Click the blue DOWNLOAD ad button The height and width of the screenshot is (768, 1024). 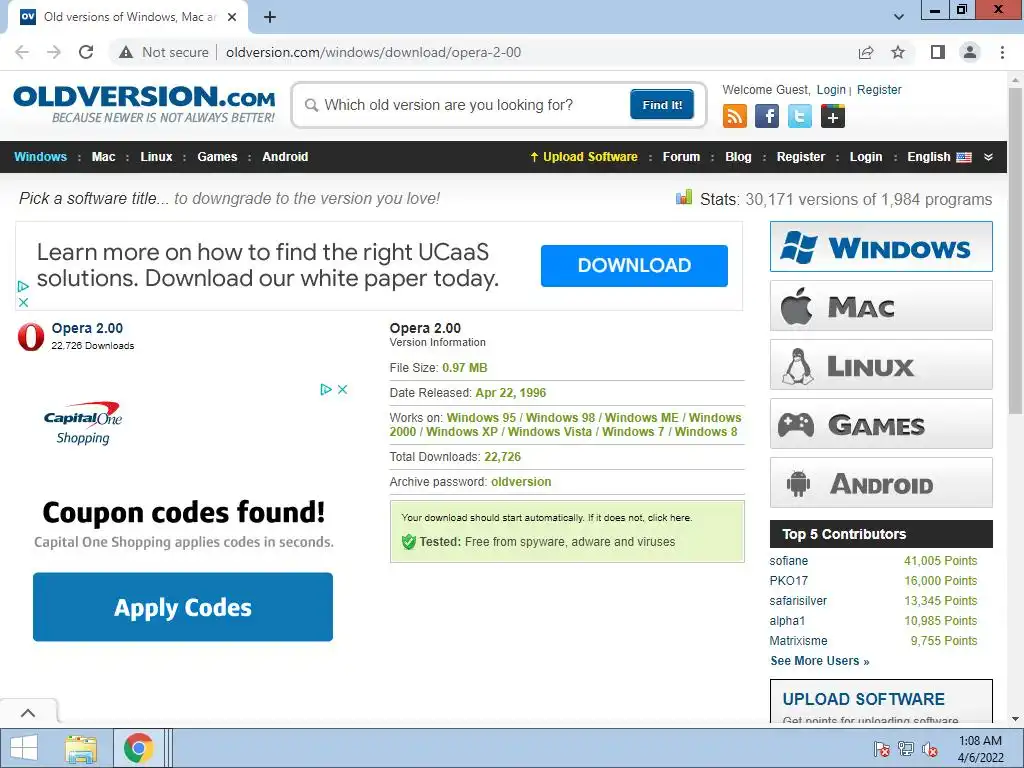click(634, 265)
